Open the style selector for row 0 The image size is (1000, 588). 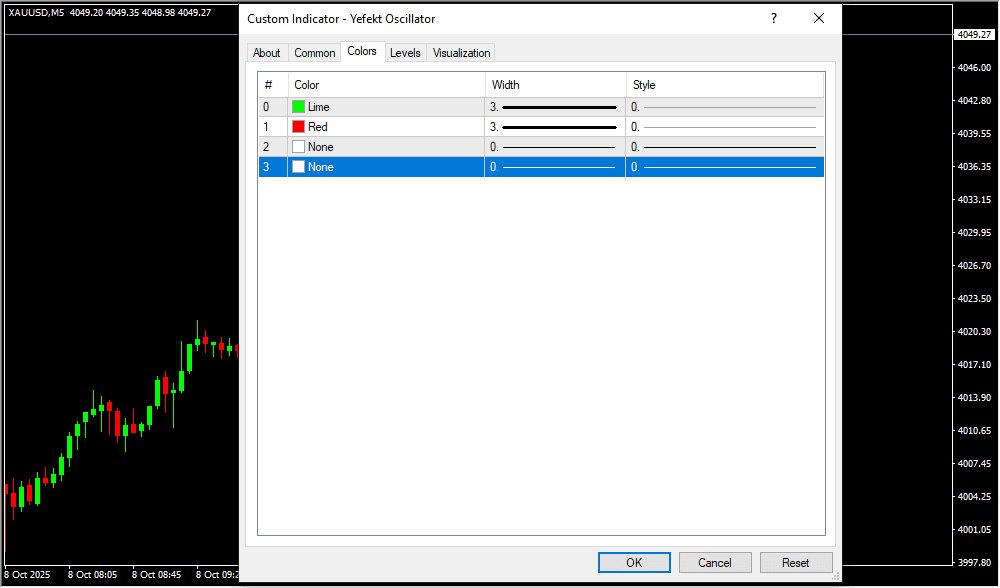pyautogui.click(x=725, y=107)
